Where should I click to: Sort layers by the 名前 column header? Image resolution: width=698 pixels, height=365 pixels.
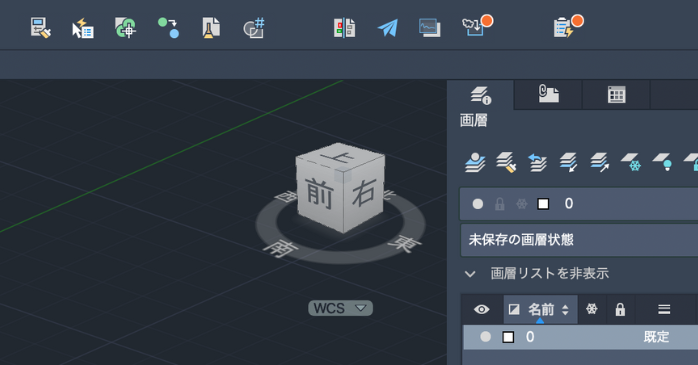click(x=540, y=309)
